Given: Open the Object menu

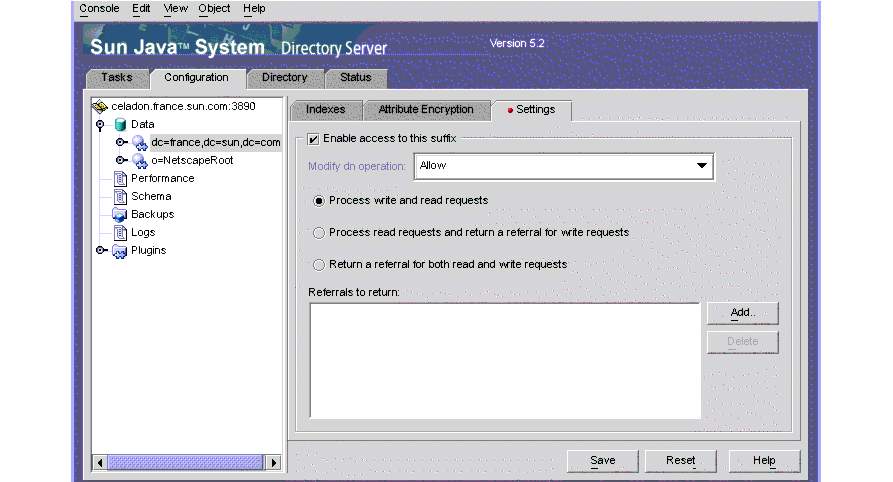Looking at the screenshot, I should pos(214,9).
